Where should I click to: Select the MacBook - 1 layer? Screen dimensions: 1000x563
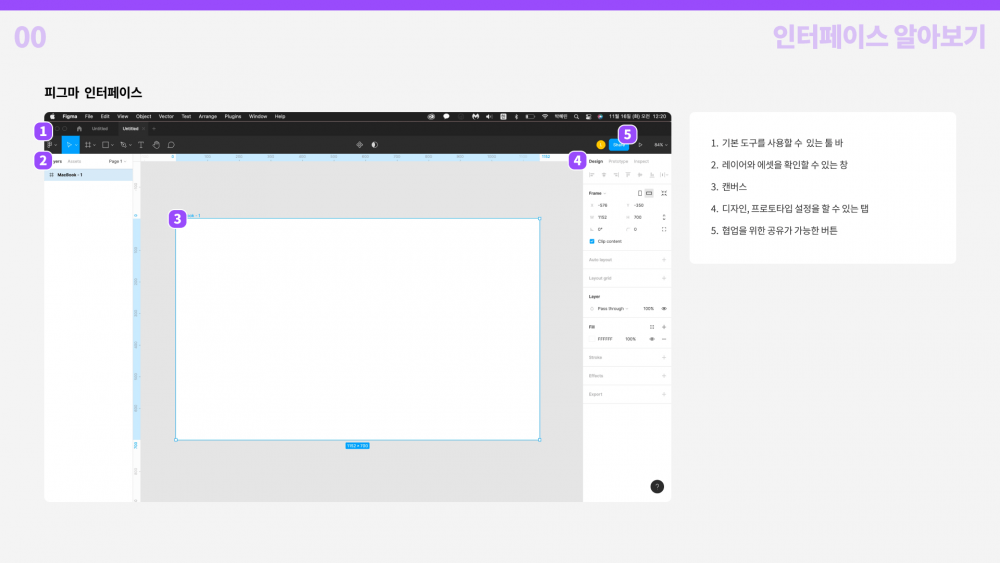(x=70, y=175)
